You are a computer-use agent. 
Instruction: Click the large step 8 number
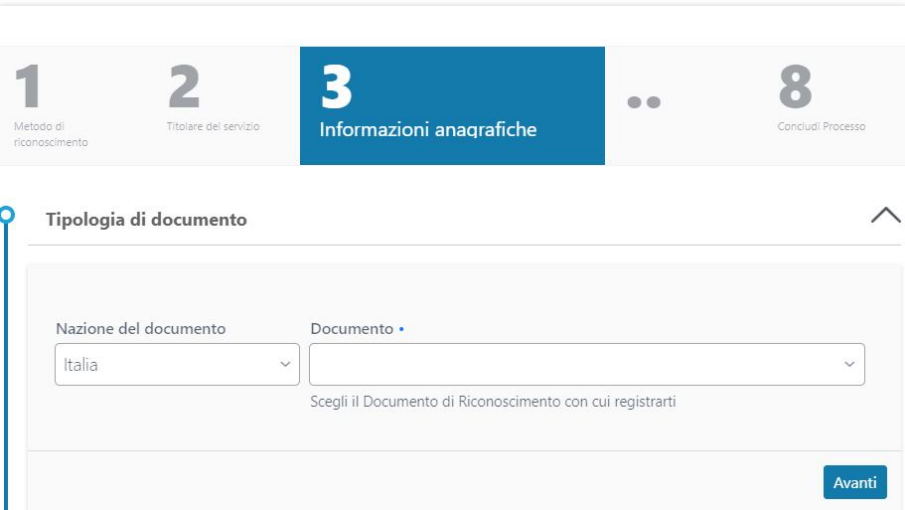pos(795,89)
